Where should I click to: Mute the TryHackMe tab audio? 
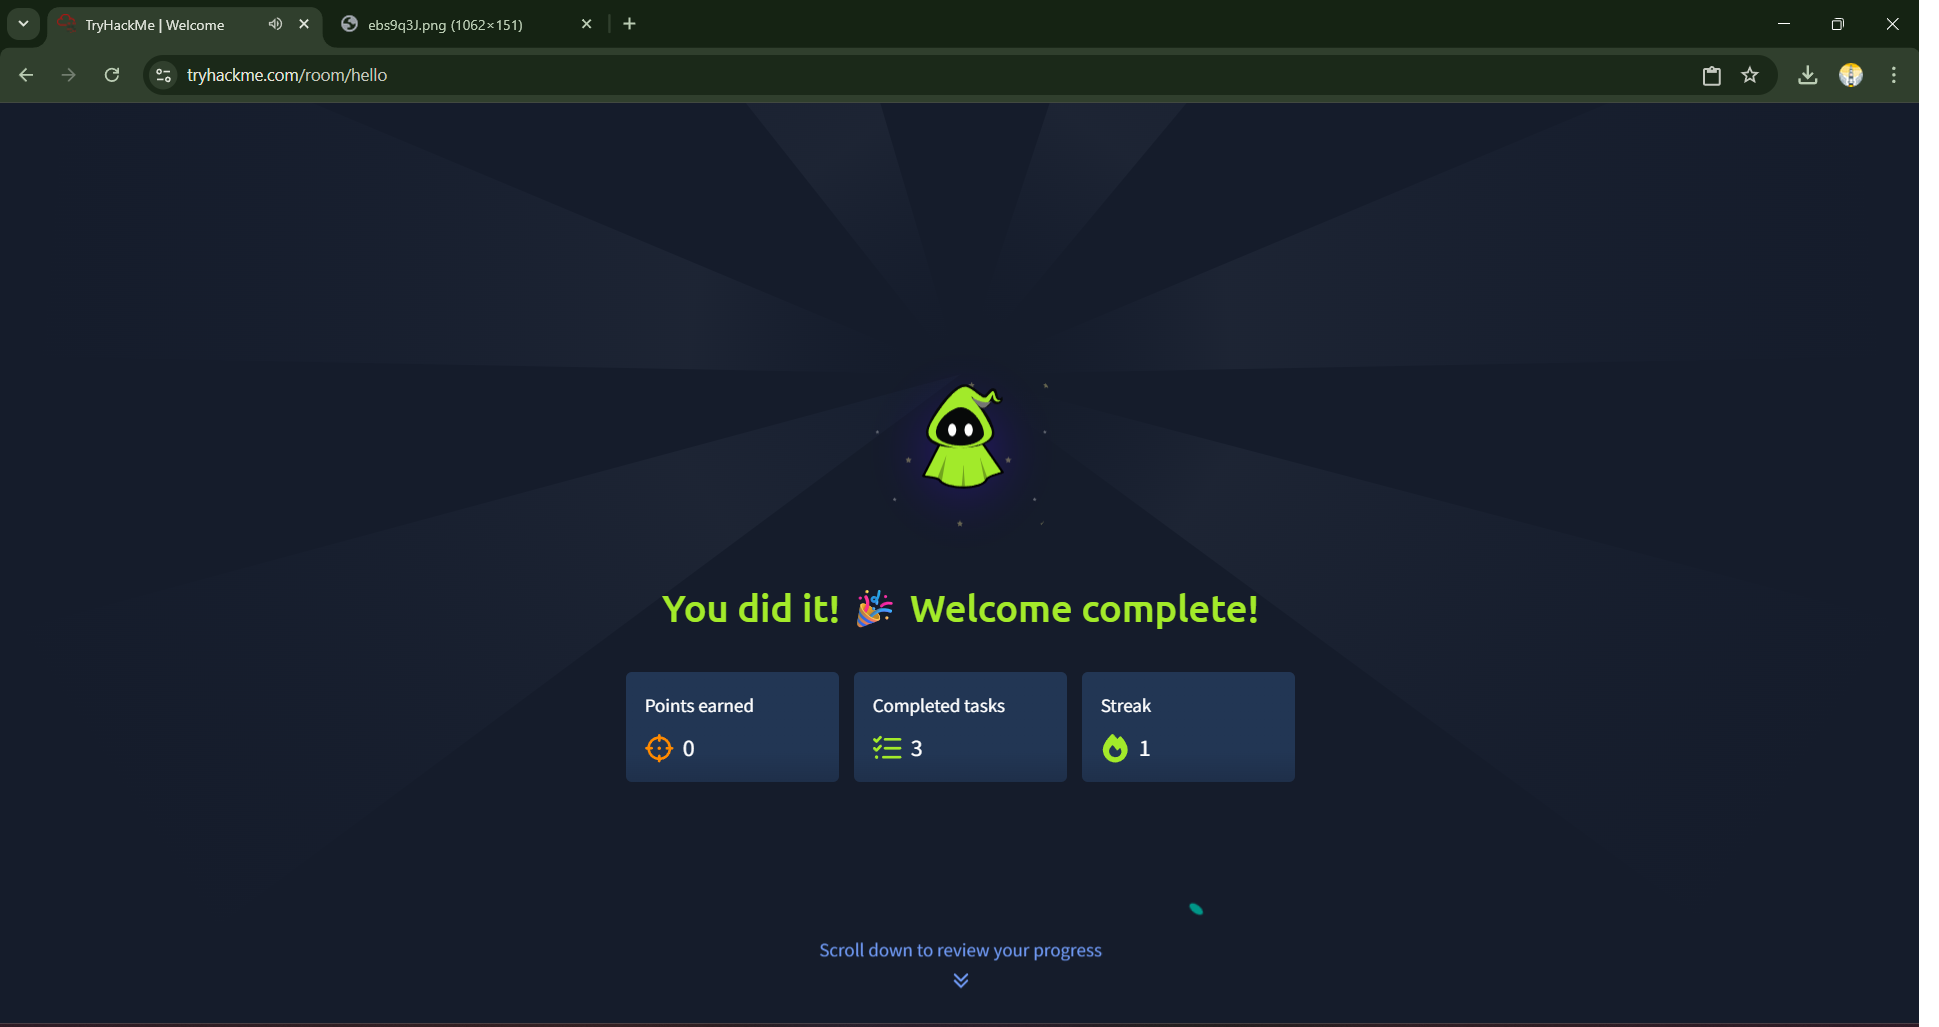click(275, 24)
